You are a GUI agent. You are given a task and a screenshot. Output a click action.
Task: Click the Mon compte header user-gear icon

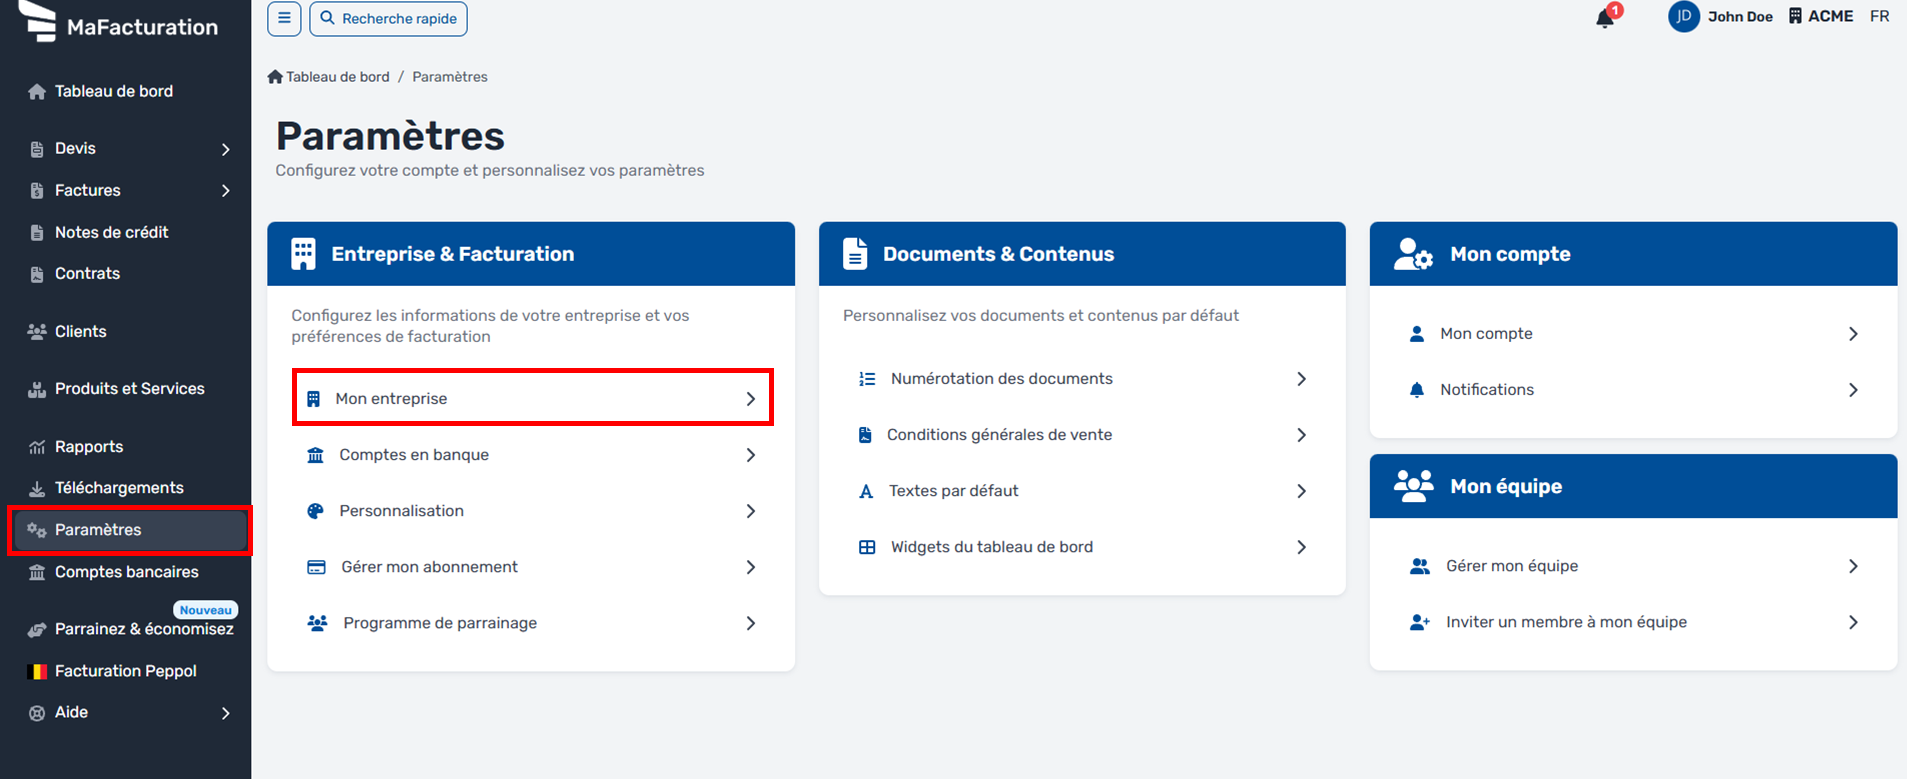pyautogui.click(x=1414, y=254)
